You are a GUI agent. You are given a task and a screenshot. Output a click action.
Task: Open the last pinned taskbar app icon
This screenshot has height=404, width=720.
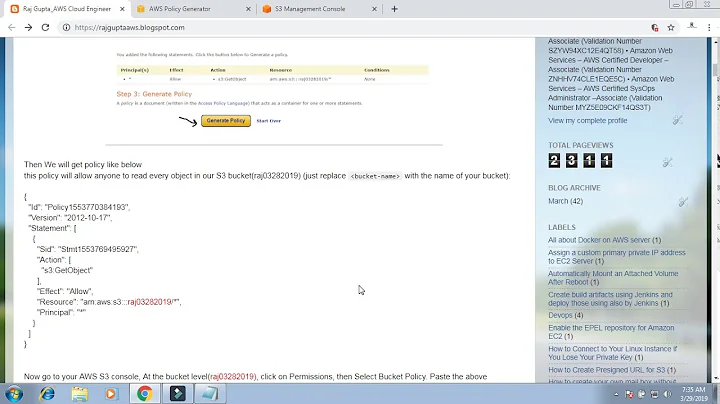[x=210, y=394]
